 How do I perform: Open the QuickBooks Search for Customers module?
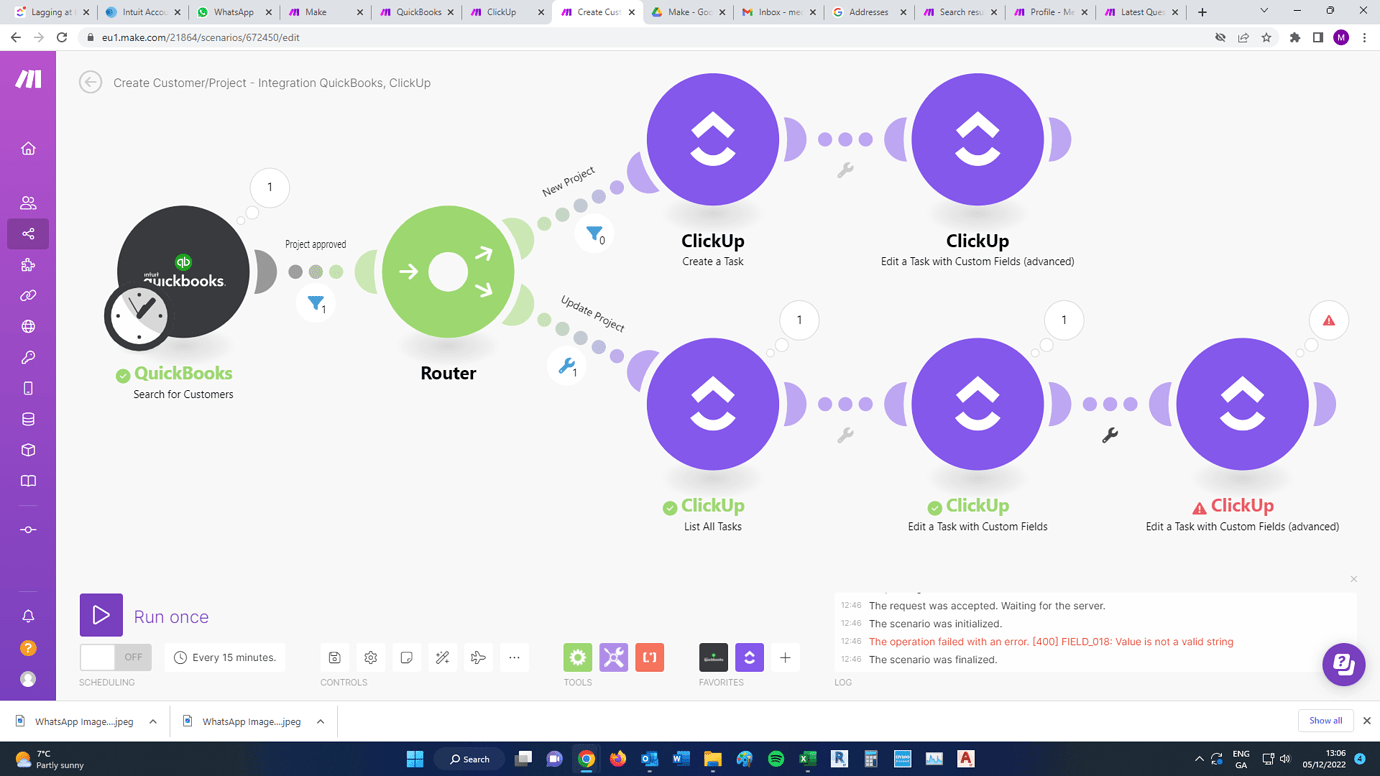pyautogui.click(x=183, y=270)
